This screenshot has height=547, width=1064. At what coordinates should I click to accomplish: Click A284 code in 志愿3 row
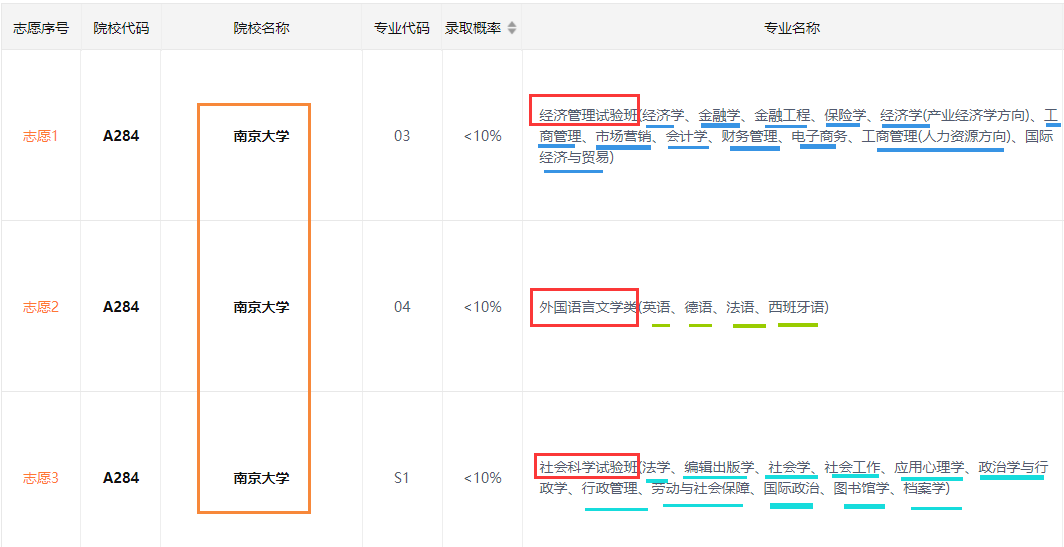[x=121, y=478]
